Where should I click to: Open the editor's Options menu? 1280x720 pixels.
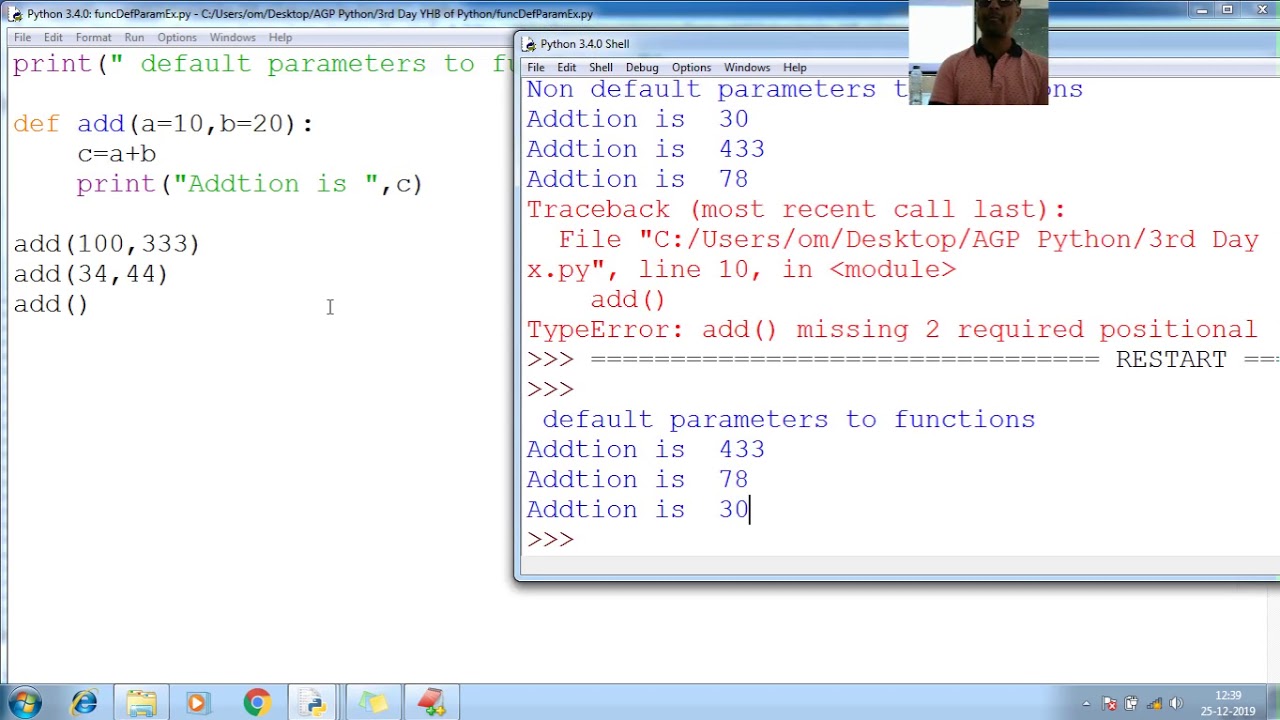click(x=176, y=37)
